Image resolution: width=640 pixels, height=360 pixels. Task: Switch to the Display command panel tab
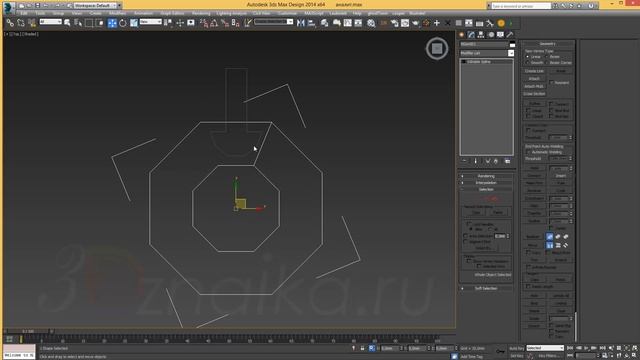pos(500,35)
